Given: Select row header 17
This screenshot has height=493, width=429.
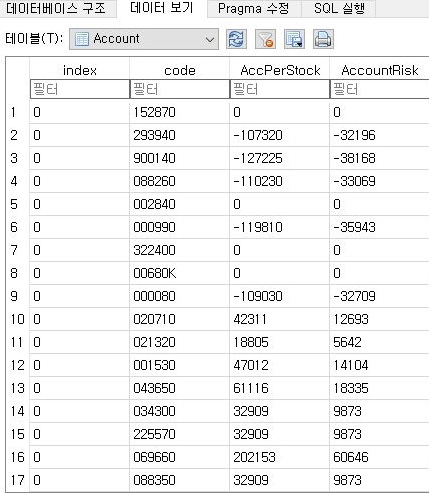Looking at the screenshot, I should point(18,480).
